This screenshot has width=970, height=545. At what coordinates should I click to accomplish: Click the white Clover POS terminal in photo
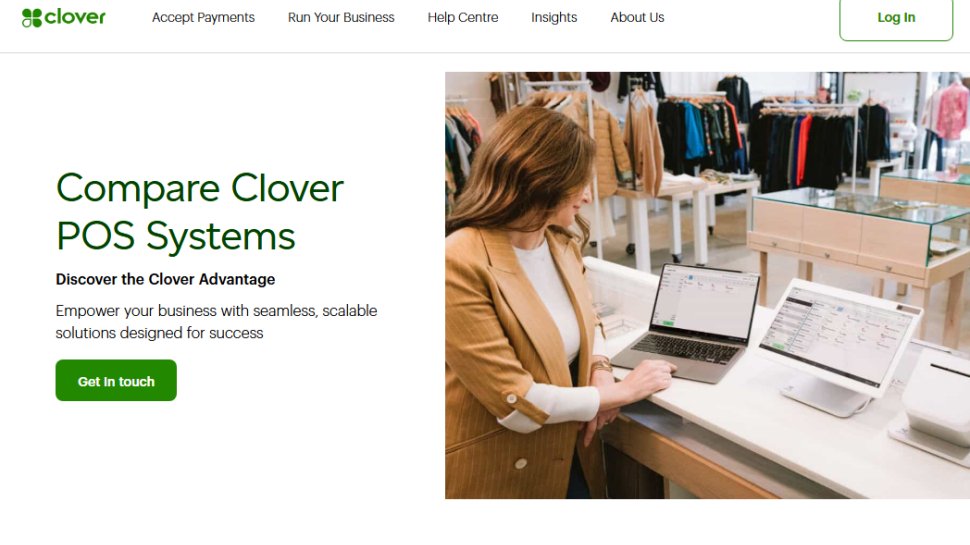tap(836, 347)
